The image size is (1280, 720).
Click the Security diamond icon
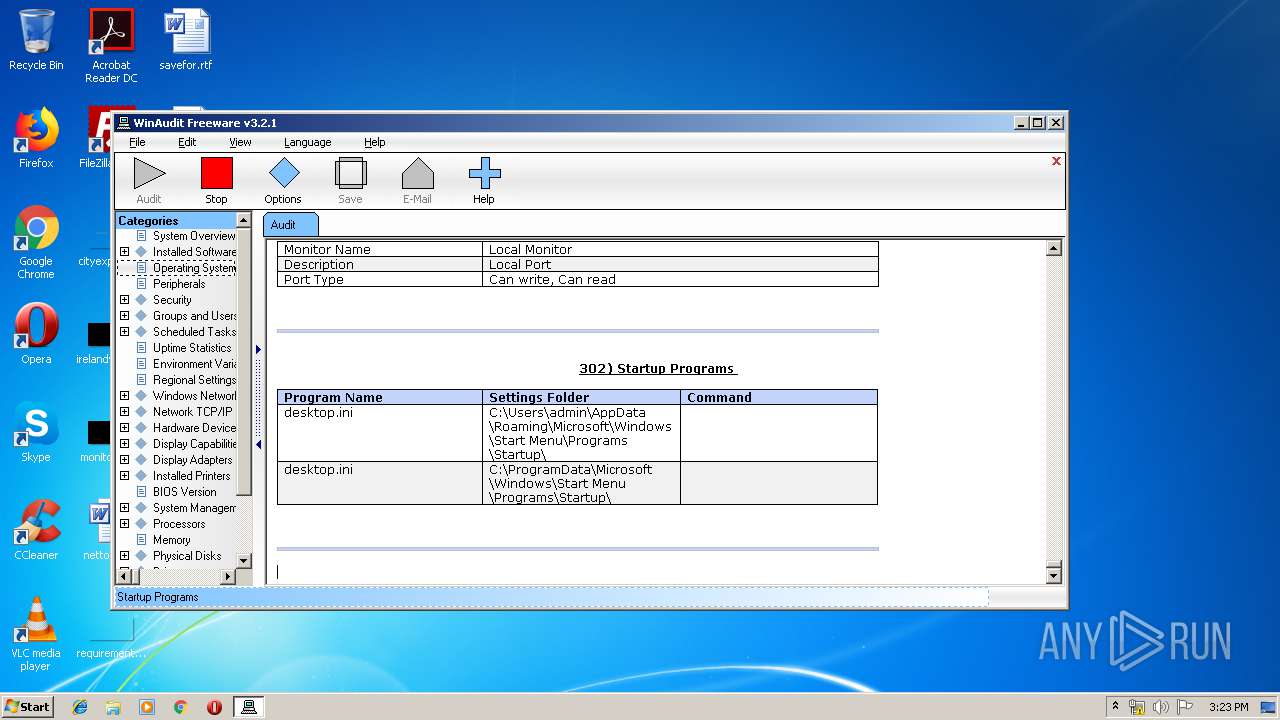141,300
